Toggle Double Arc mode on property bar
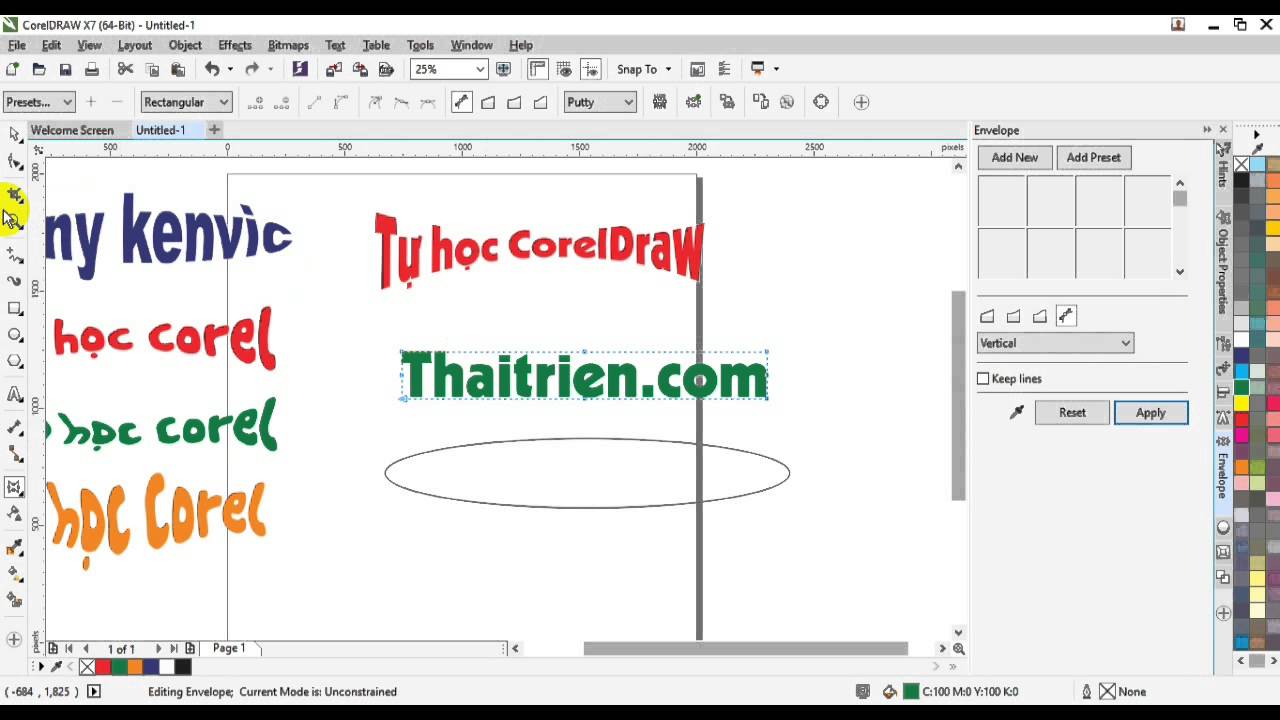Image resolution: width=1280 pixels, height=720 pixels. point(541,102)
